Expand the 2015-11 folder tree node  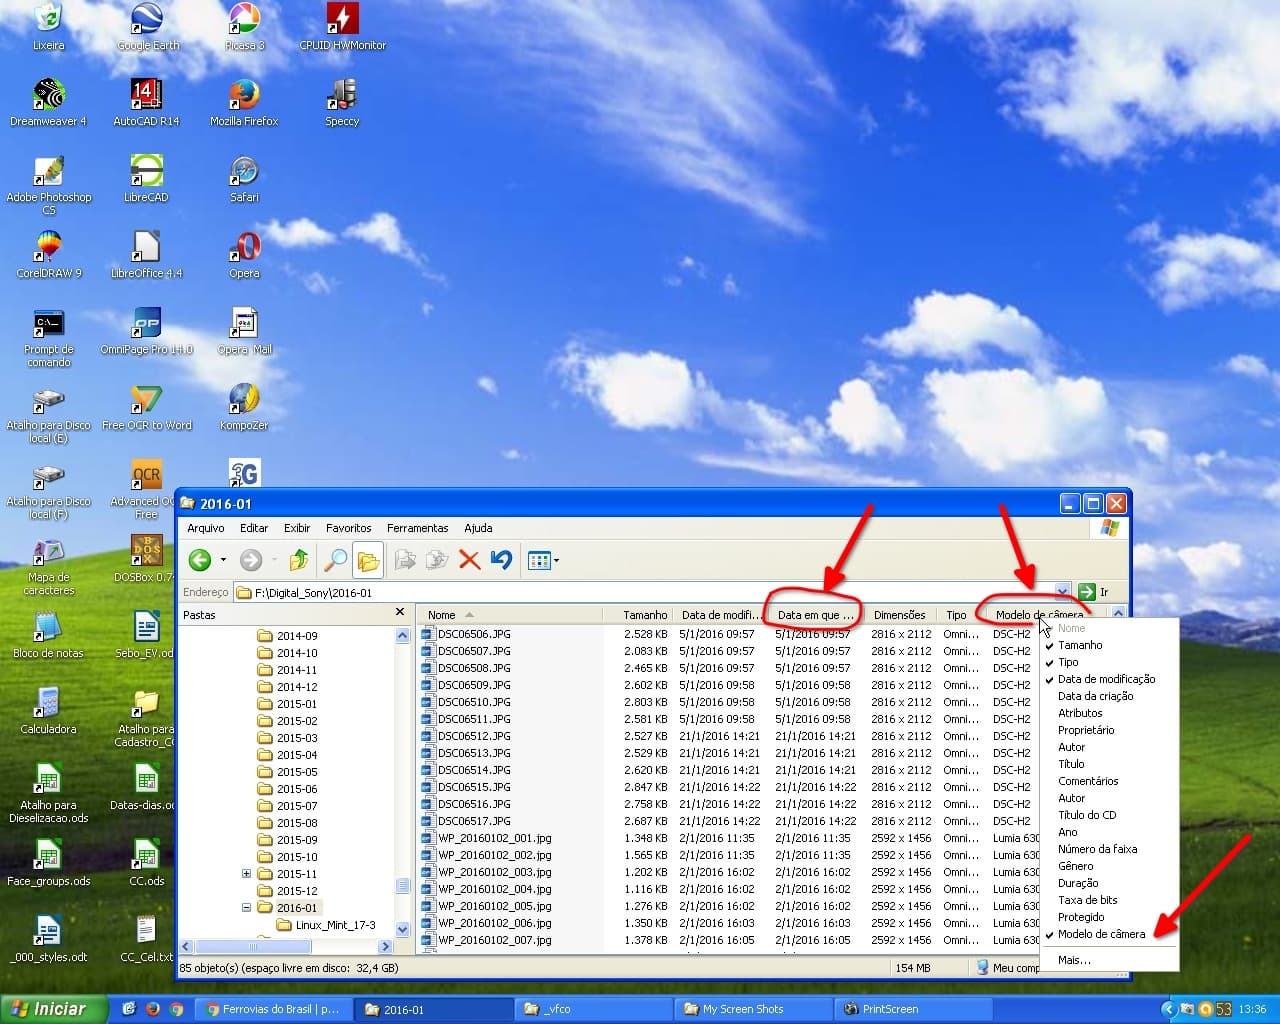pos(246,873)
